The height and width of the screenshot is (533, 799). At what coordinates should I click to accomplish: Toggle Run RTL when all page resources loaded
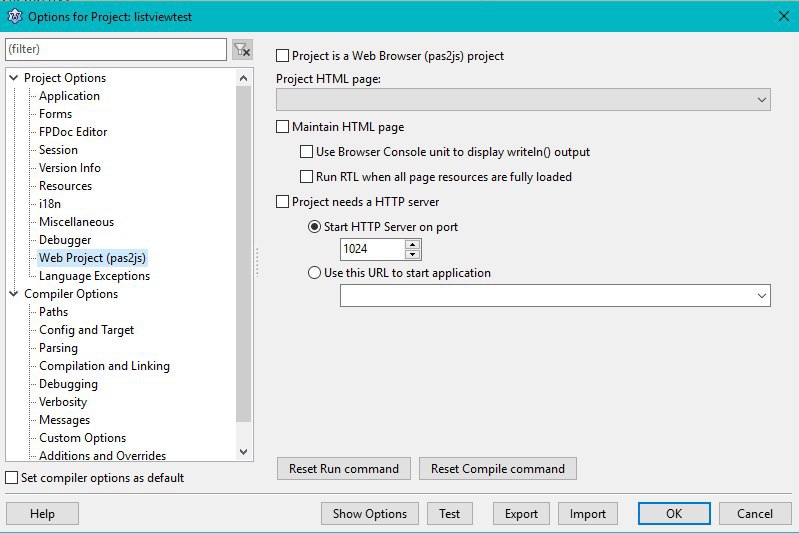coord(306,176)
